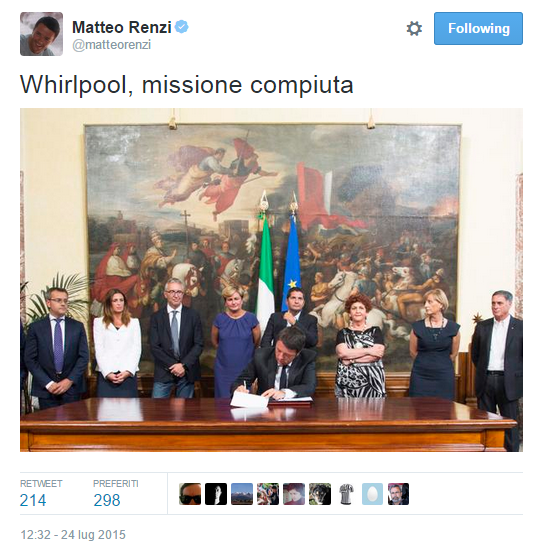Open Matteo Renzi's profile via his name
Viewport: 551px width, 551px height.
[x=122, y=27]
